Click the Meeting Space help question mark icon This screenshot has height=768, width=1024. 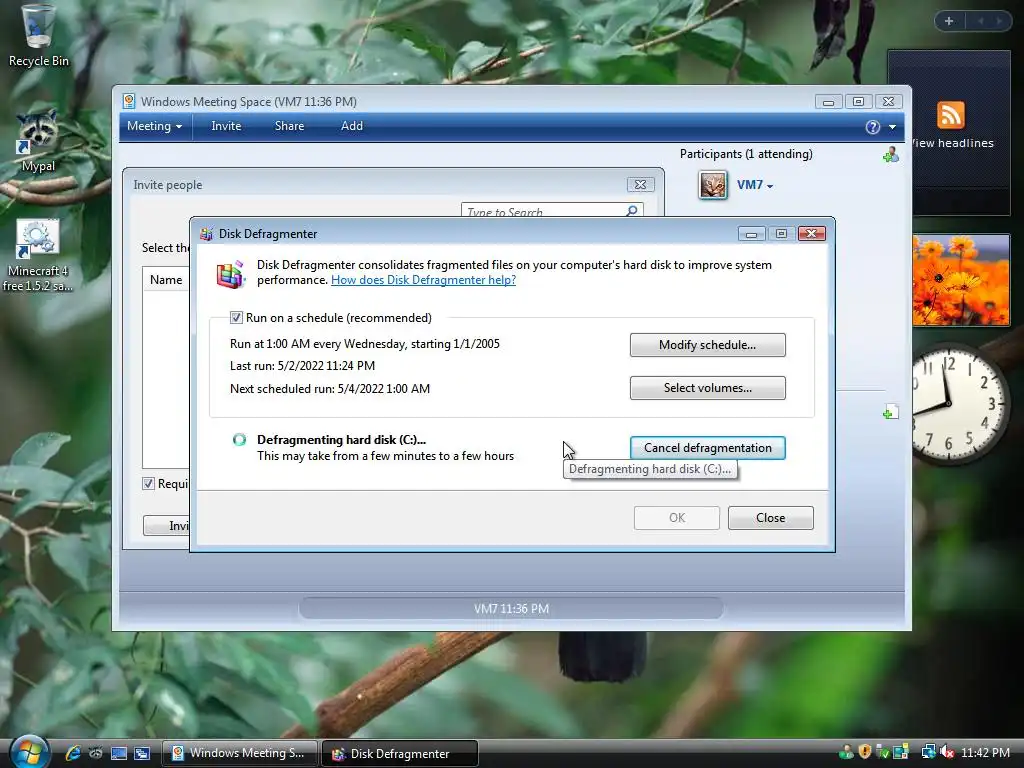coord(872,127)
